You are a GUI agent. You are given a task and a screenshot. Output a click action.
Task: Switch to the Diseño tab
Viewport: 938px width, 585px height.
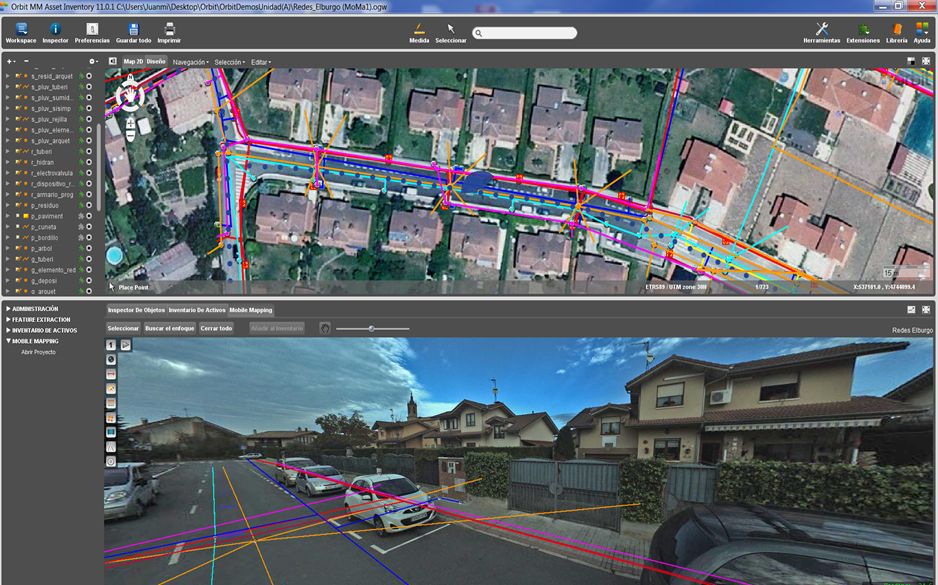point(156,62)
